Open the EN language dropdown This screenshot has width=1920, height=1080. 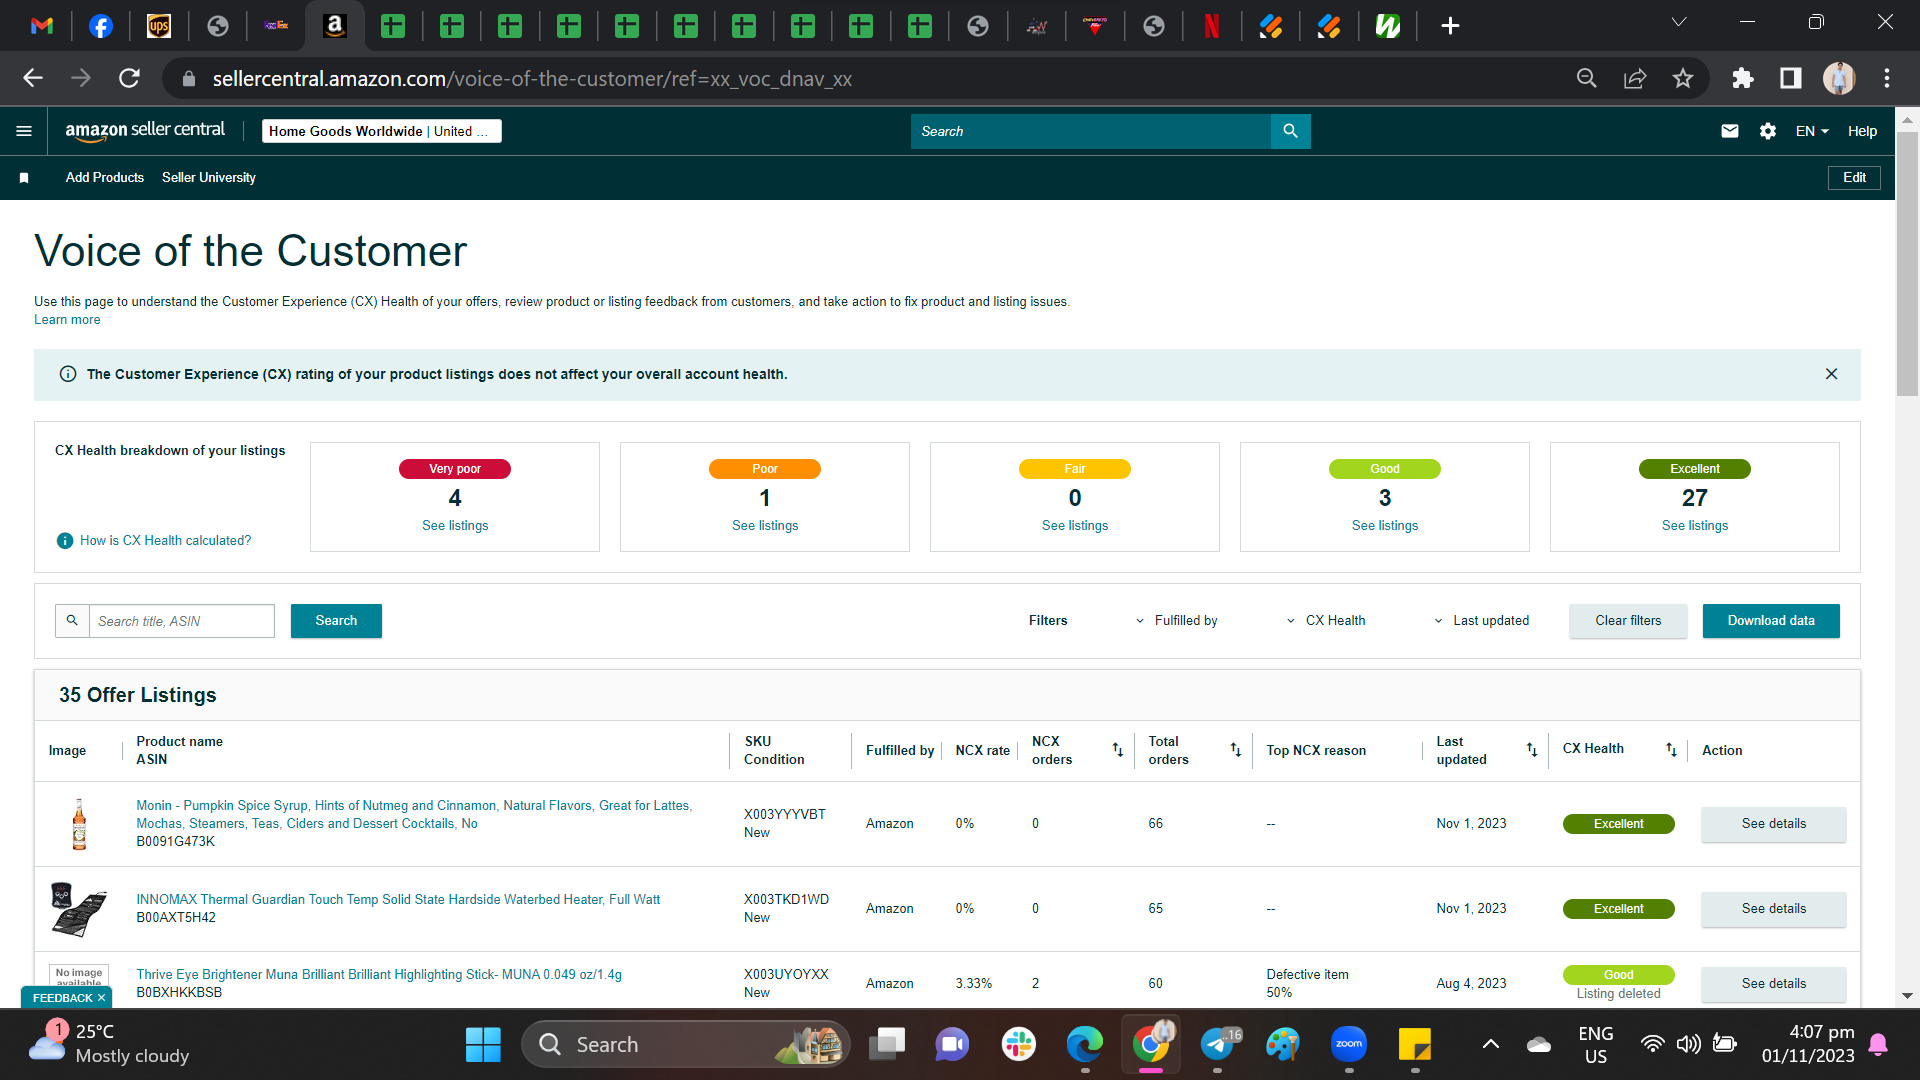(1812, 131)
